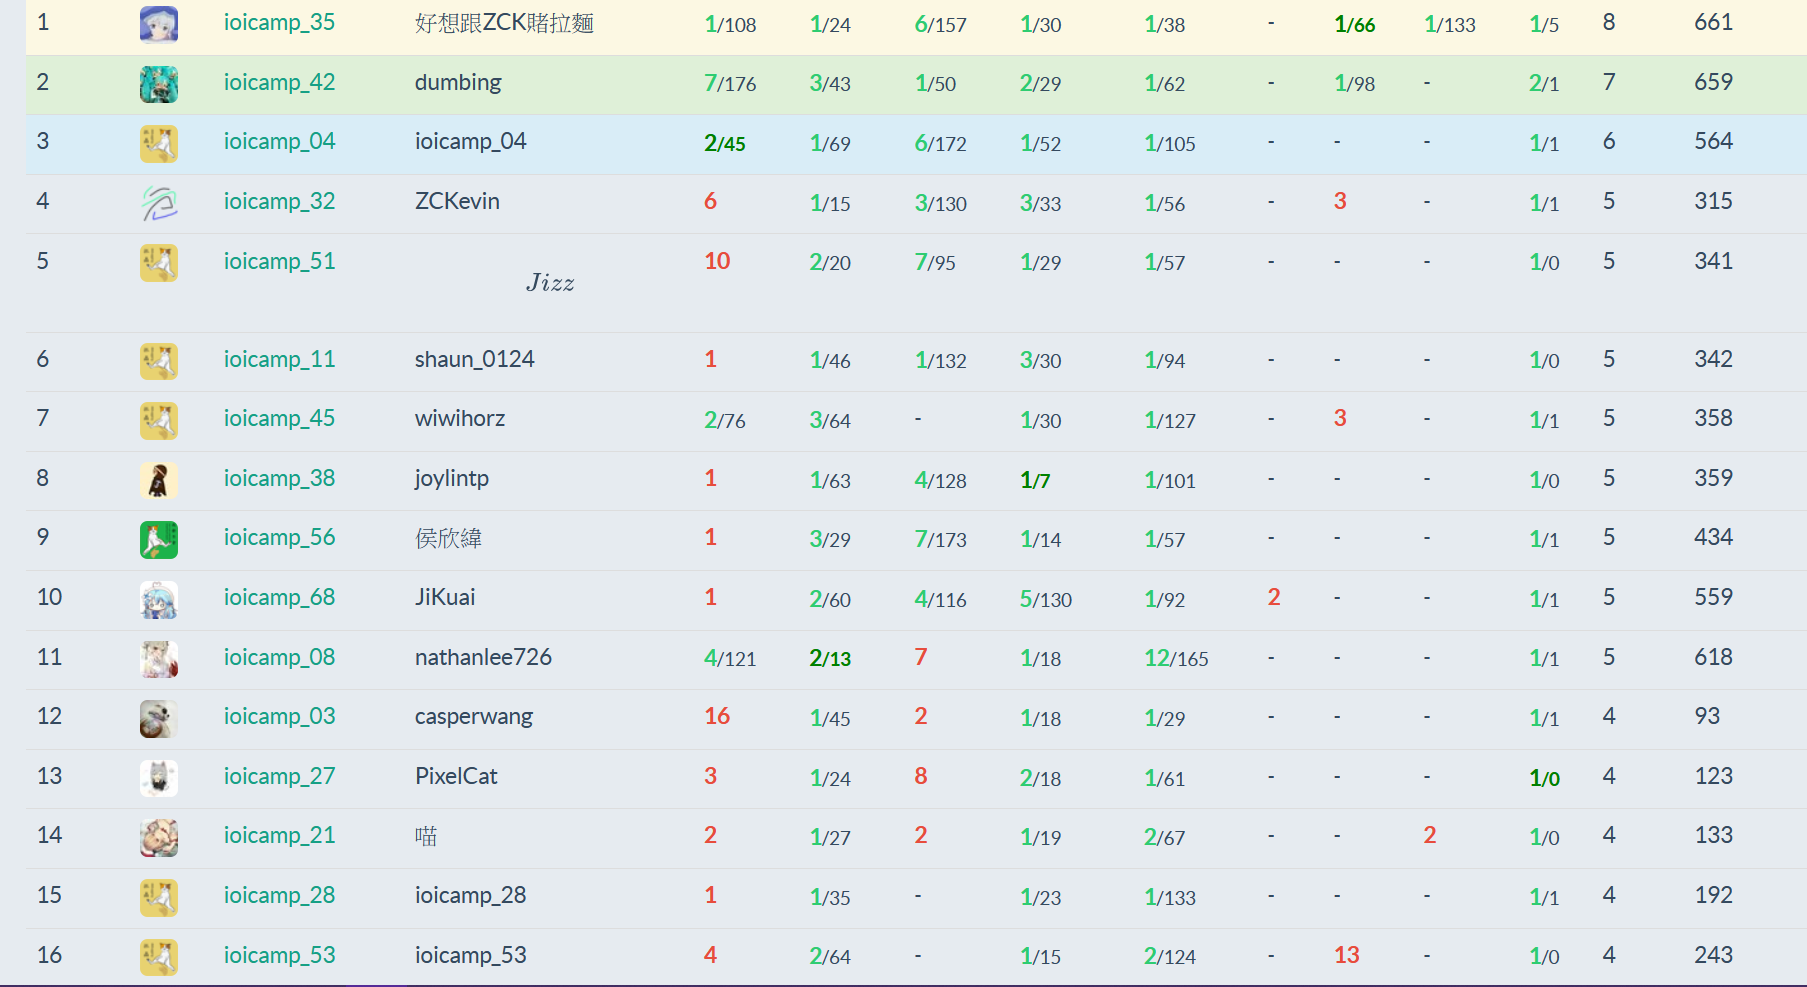Visit the ioicamp_21 username link
The width and height of the screenshot is (1807, 987).
coord(279,836)
